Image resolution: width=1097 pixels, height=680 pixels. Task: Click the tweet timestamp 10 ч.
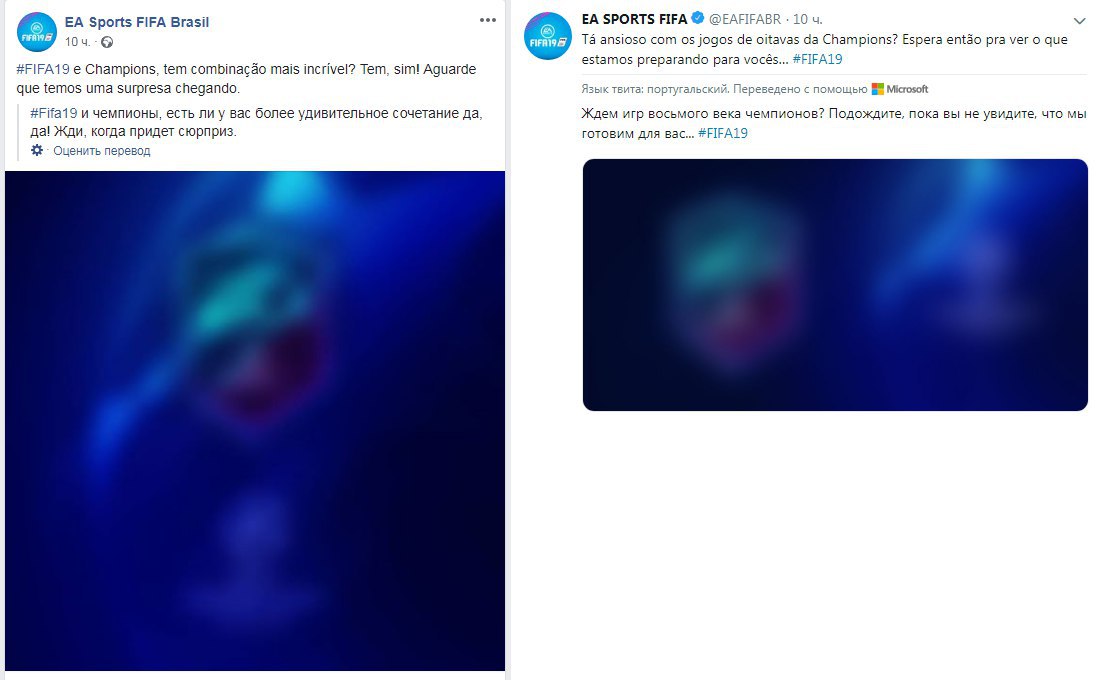click(807, 19)
